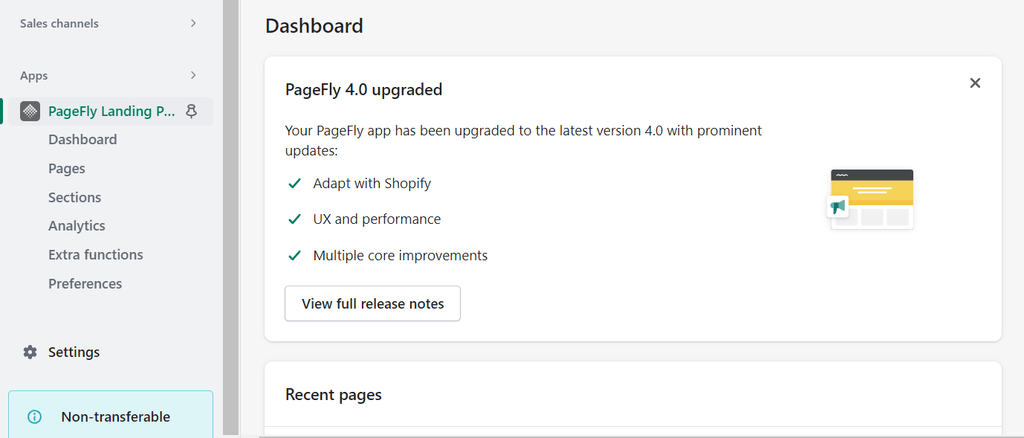The width and height of the screenshot is (1024, 438).
Task: Open the PageFly Landing Page app
Action: pyautogui.click(x=112, y=111)
